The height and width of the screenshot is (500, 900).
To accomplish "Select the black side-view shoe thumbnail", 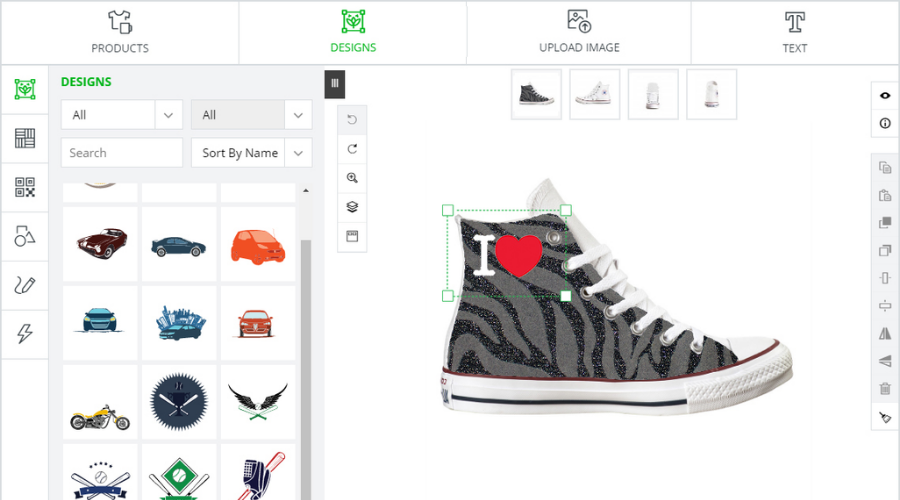I will point(536,95).
